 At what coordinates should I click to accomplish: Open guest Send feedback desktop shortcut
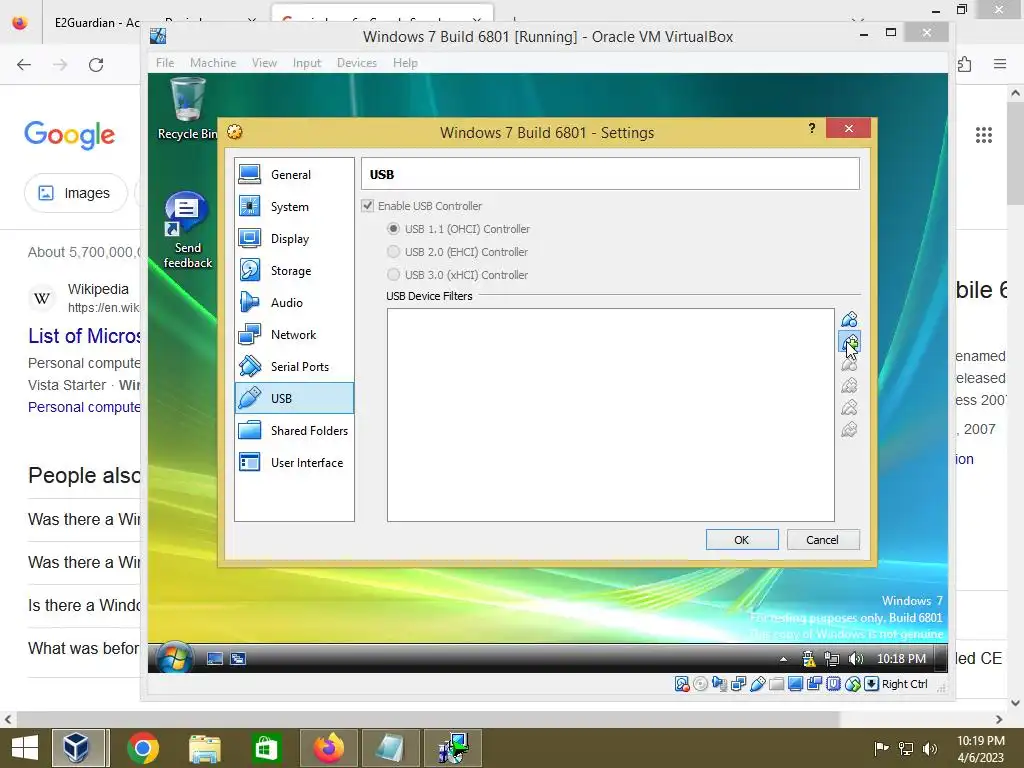[x=187, y=230]
